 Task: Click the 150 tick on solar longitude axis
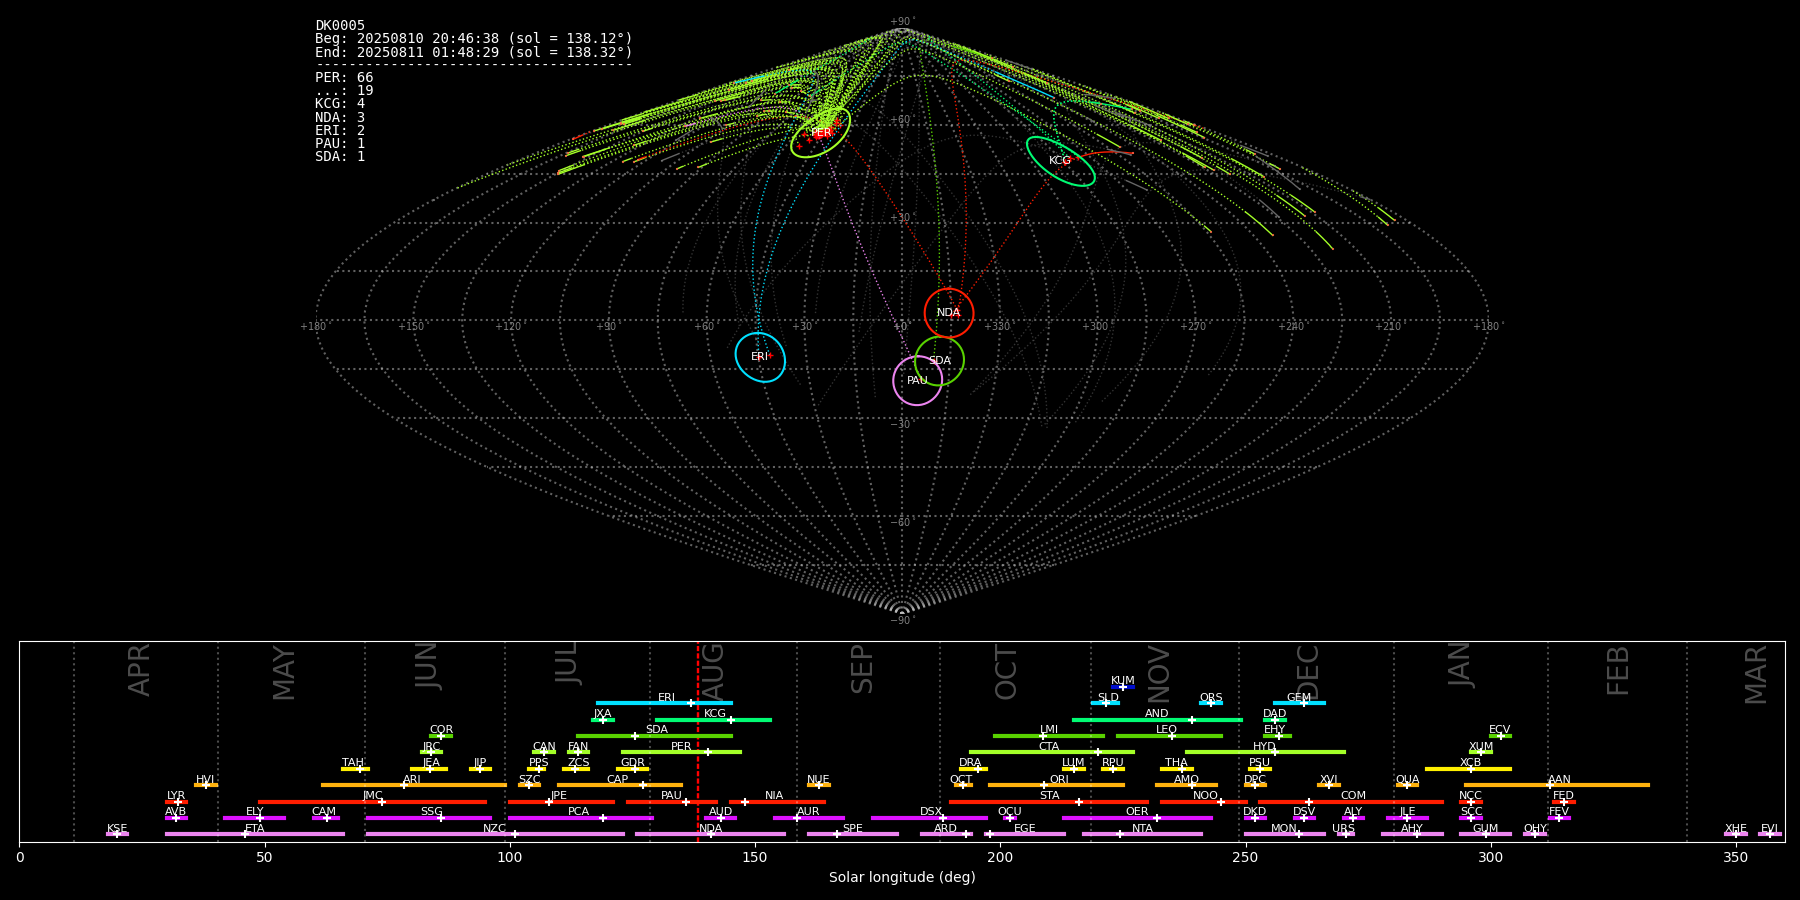point(755,857)
